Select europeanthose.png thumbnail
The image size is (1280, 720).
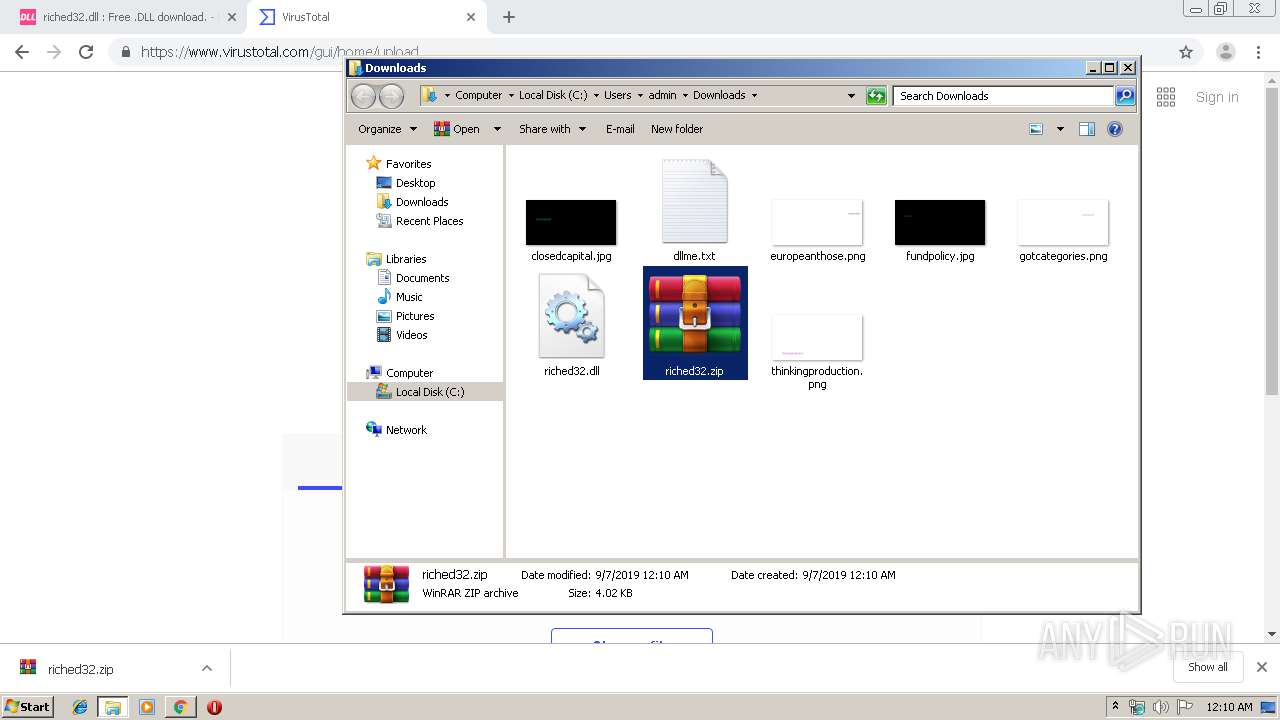point(817,222)
